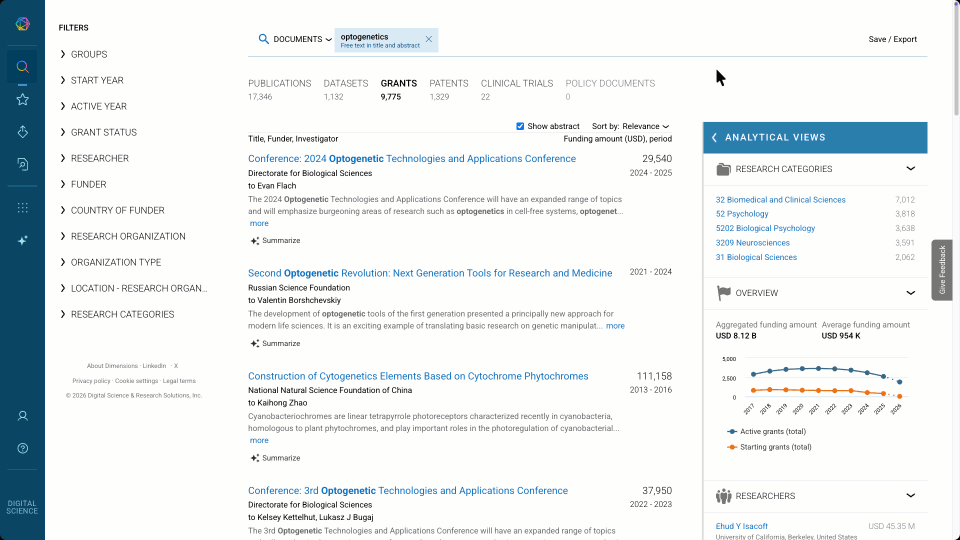Expand the Country of Funder filter

point(117,210)
